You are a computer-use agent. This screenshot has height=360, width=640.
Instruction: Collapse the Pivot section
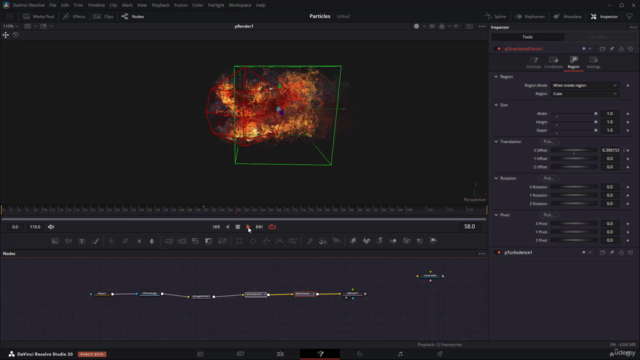point(496,215)
